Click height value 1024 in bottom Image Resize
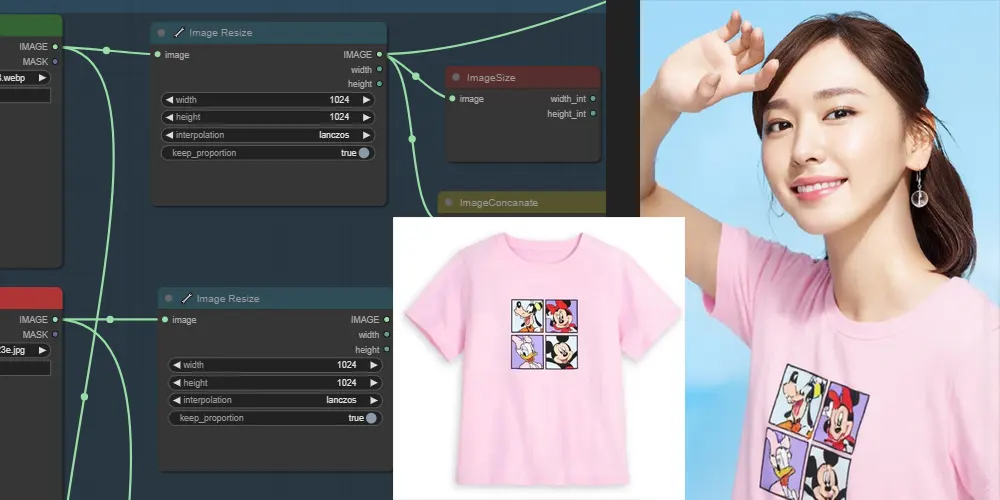The height and width of the screenshot is (500, 1000). (x=347, y=383)
